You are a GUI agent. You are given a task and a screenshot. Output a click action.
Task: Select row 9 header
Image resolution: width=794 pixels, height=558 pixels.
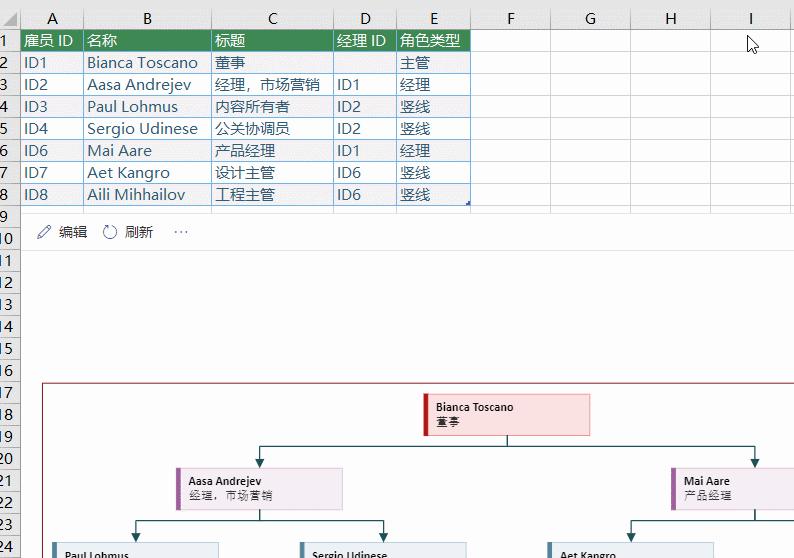pos(10,217)
